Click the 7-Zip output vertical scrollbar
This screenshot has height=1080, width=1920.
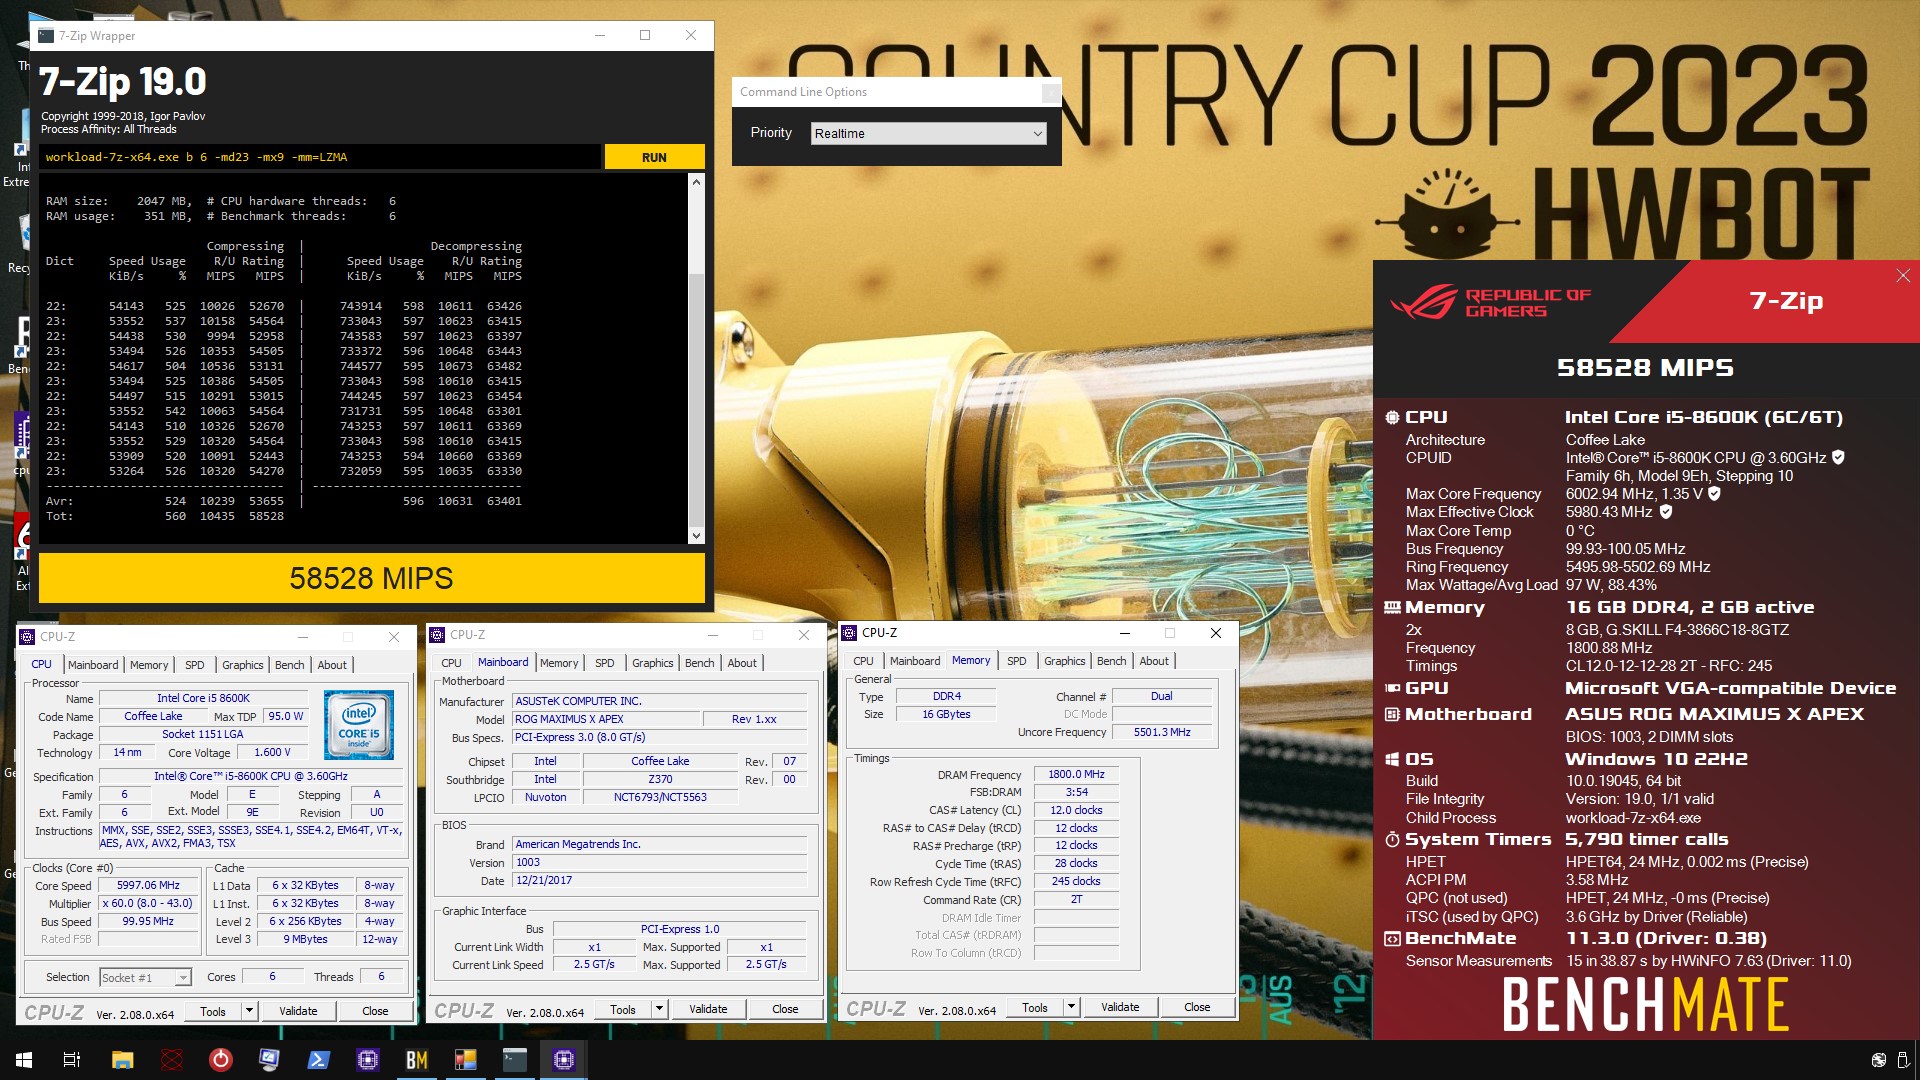696,360
